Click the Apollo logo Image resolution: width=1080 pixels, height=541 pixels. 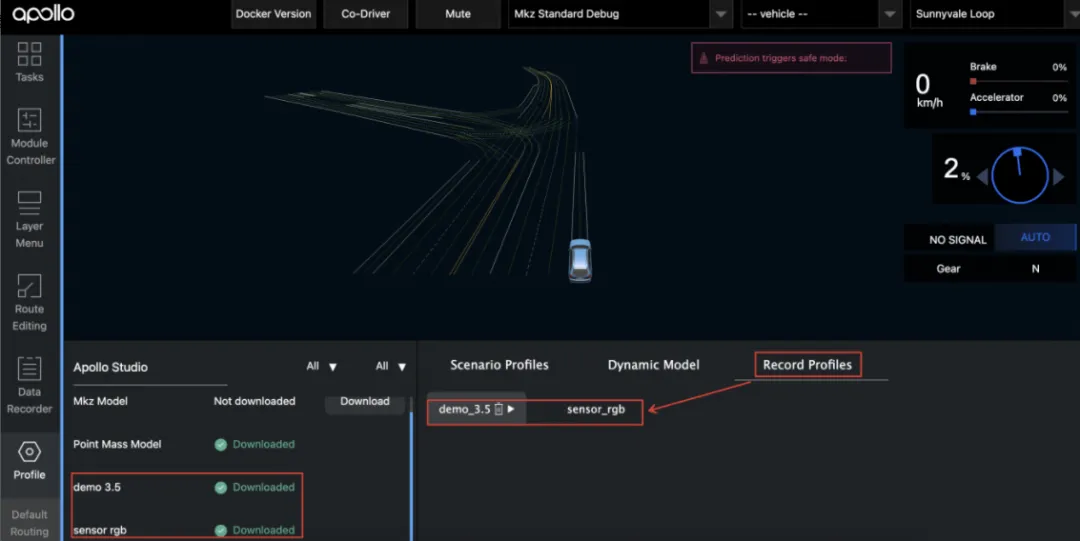coord(43,14)
